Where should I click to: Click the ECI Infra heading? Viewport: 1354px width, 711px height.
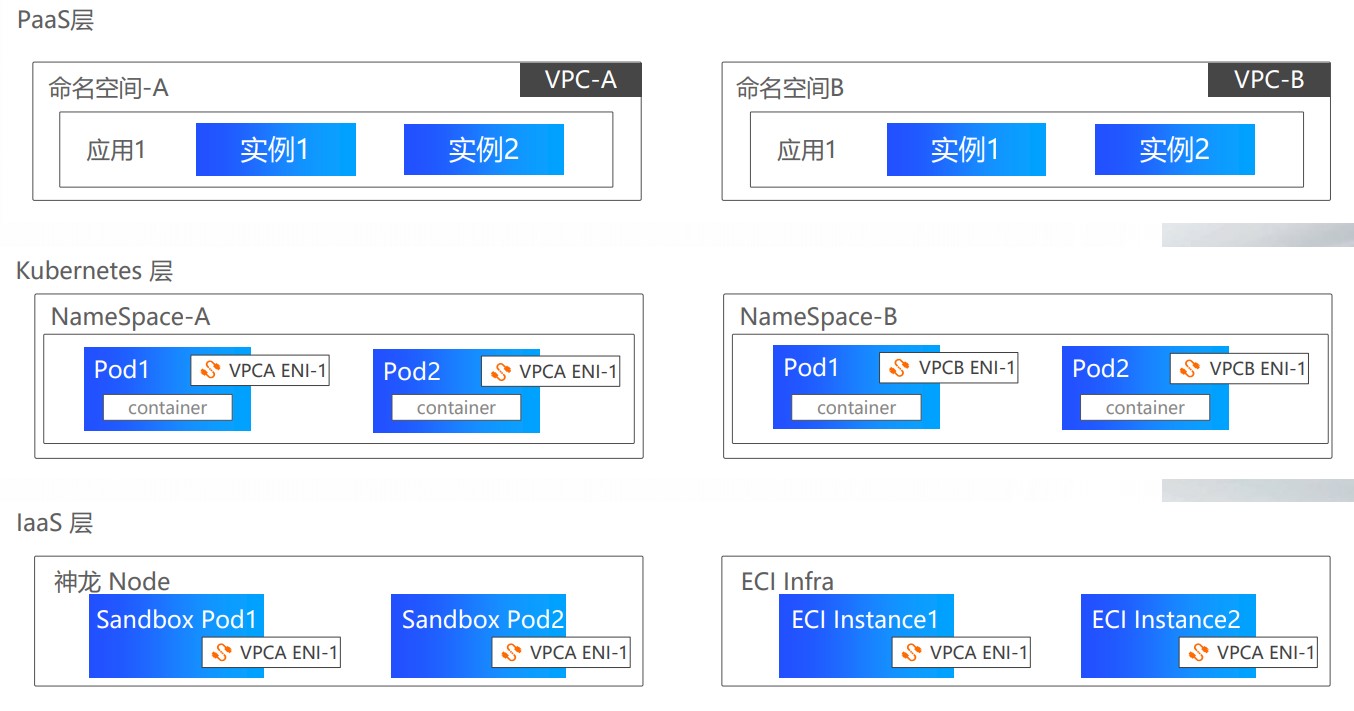[x=787, y=581]
